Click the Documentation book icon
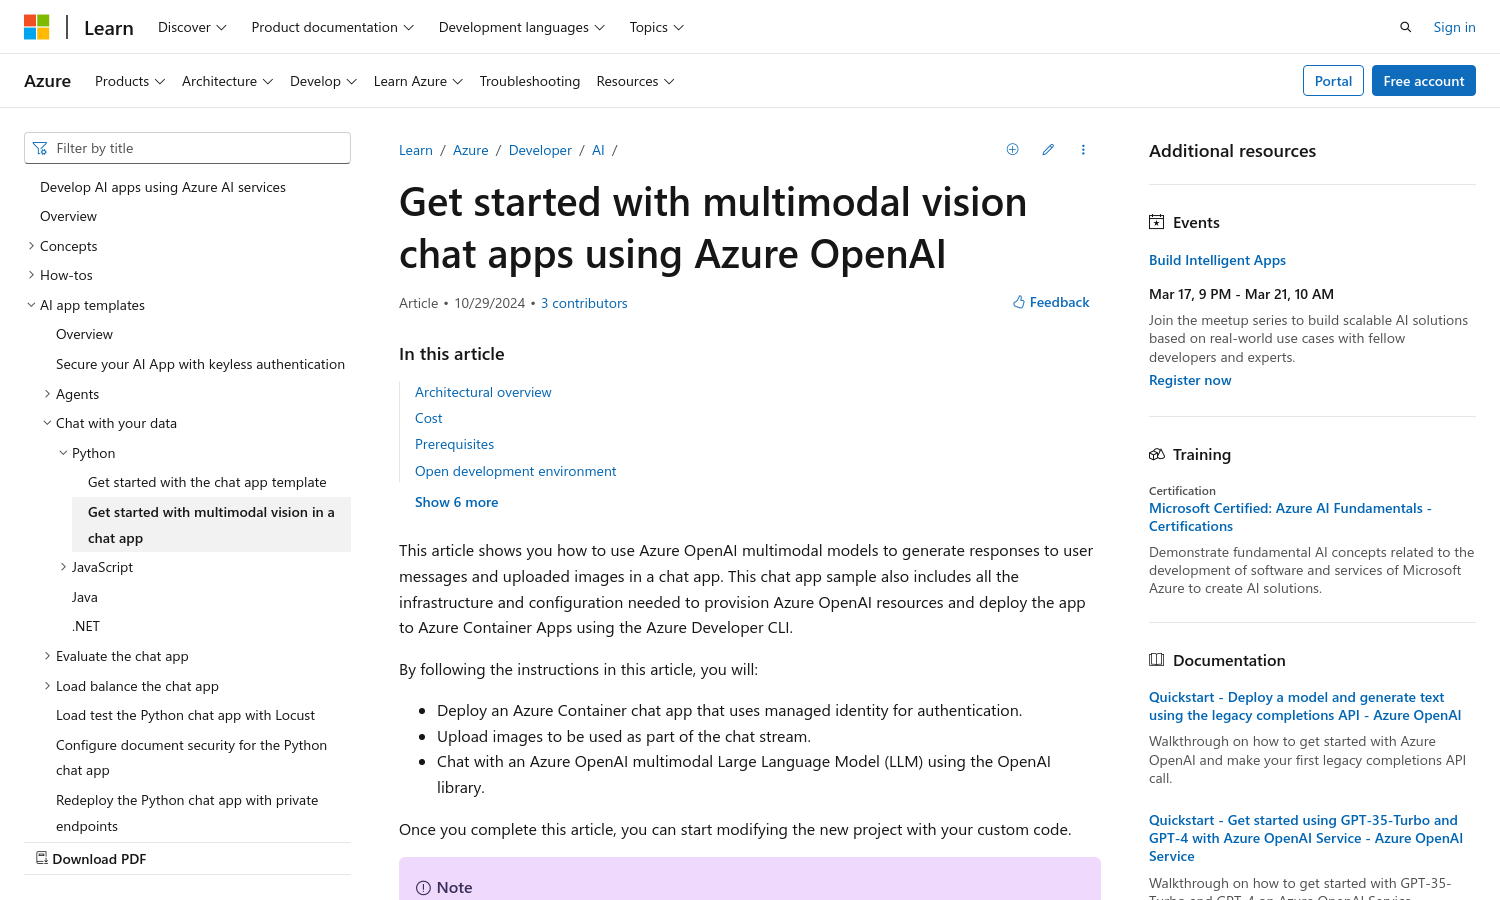The height and width of the screenshot is (900, 1500). click(x=1157, y=660)
